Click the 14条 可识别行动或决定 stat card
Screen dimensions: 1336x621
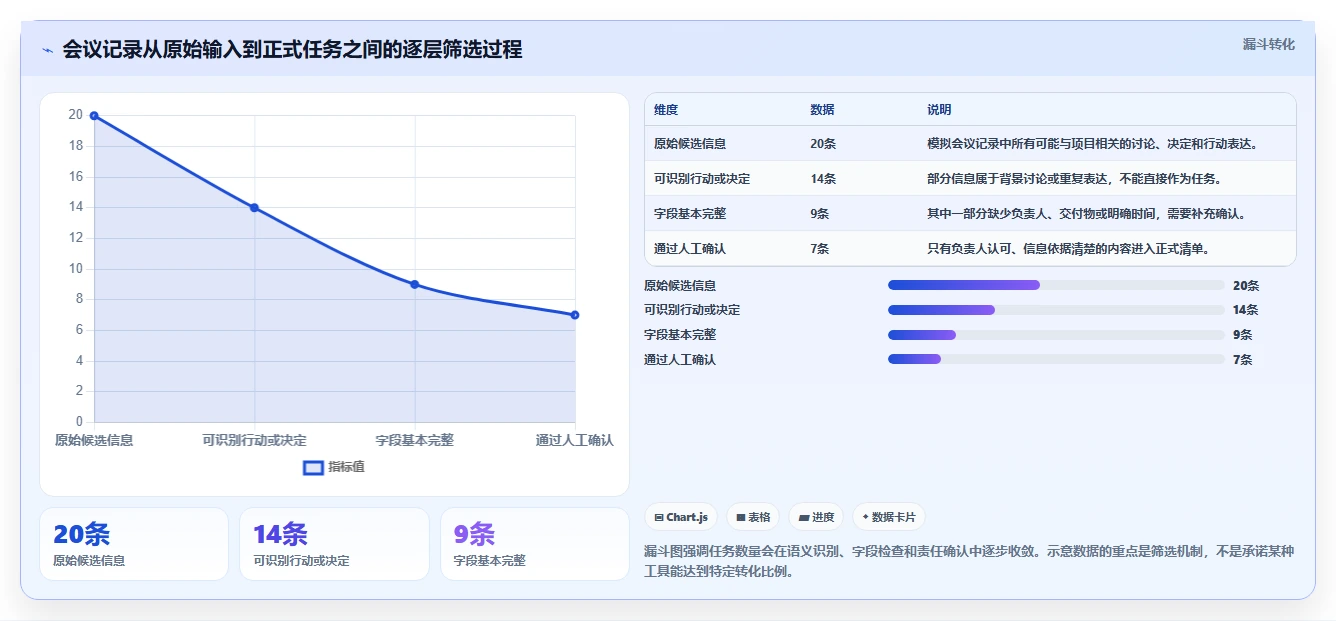[x=334, y=544]
